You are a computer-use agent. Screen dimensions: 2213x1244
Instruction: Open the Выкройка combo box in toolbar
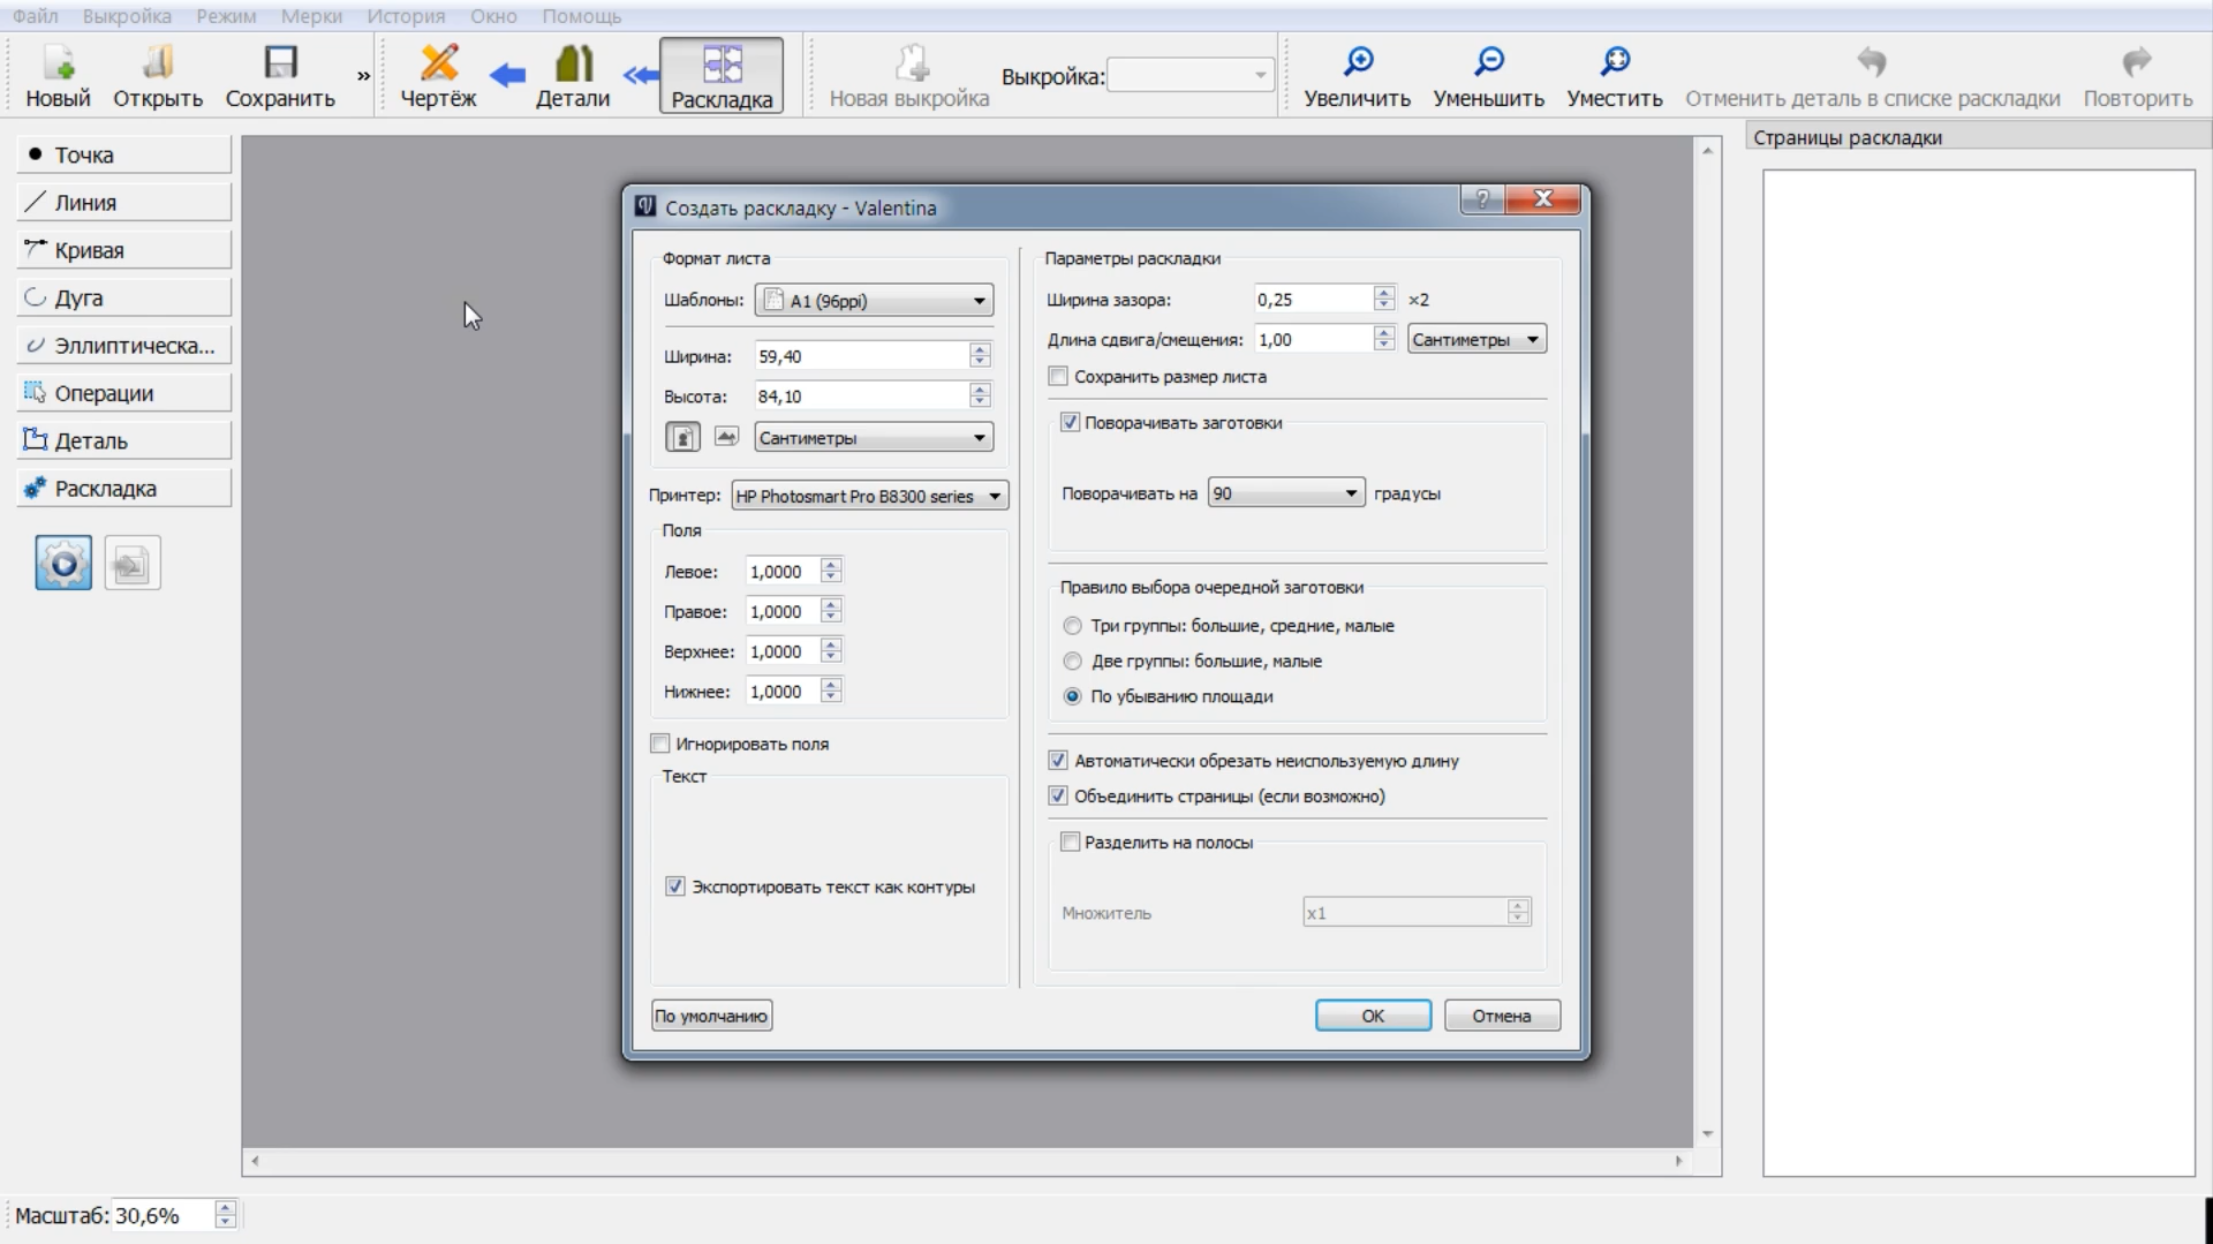point(1190,76)
